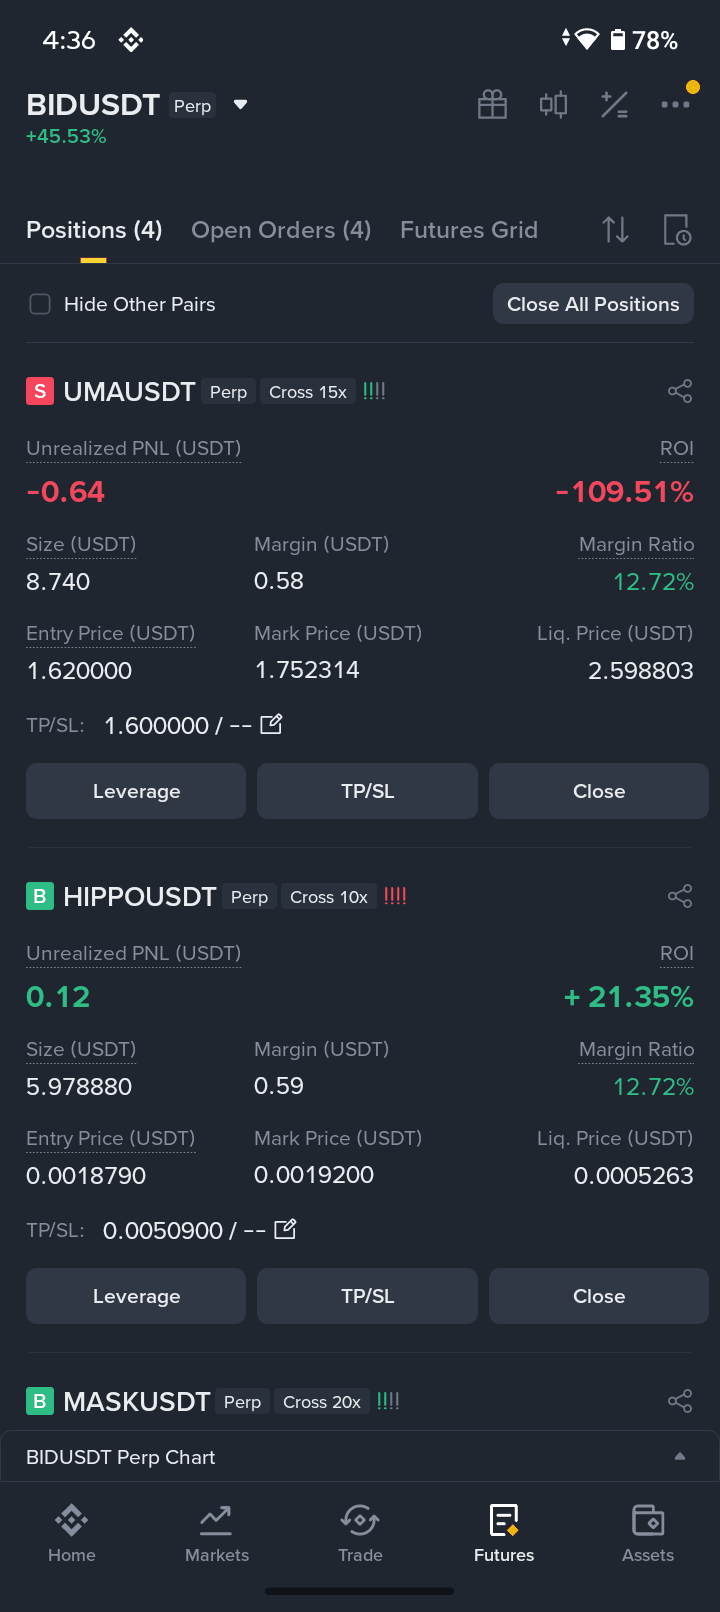The image size is (720, 1612).
Task: Open Markets in bottom navigation
Action: click(216, 1533)
